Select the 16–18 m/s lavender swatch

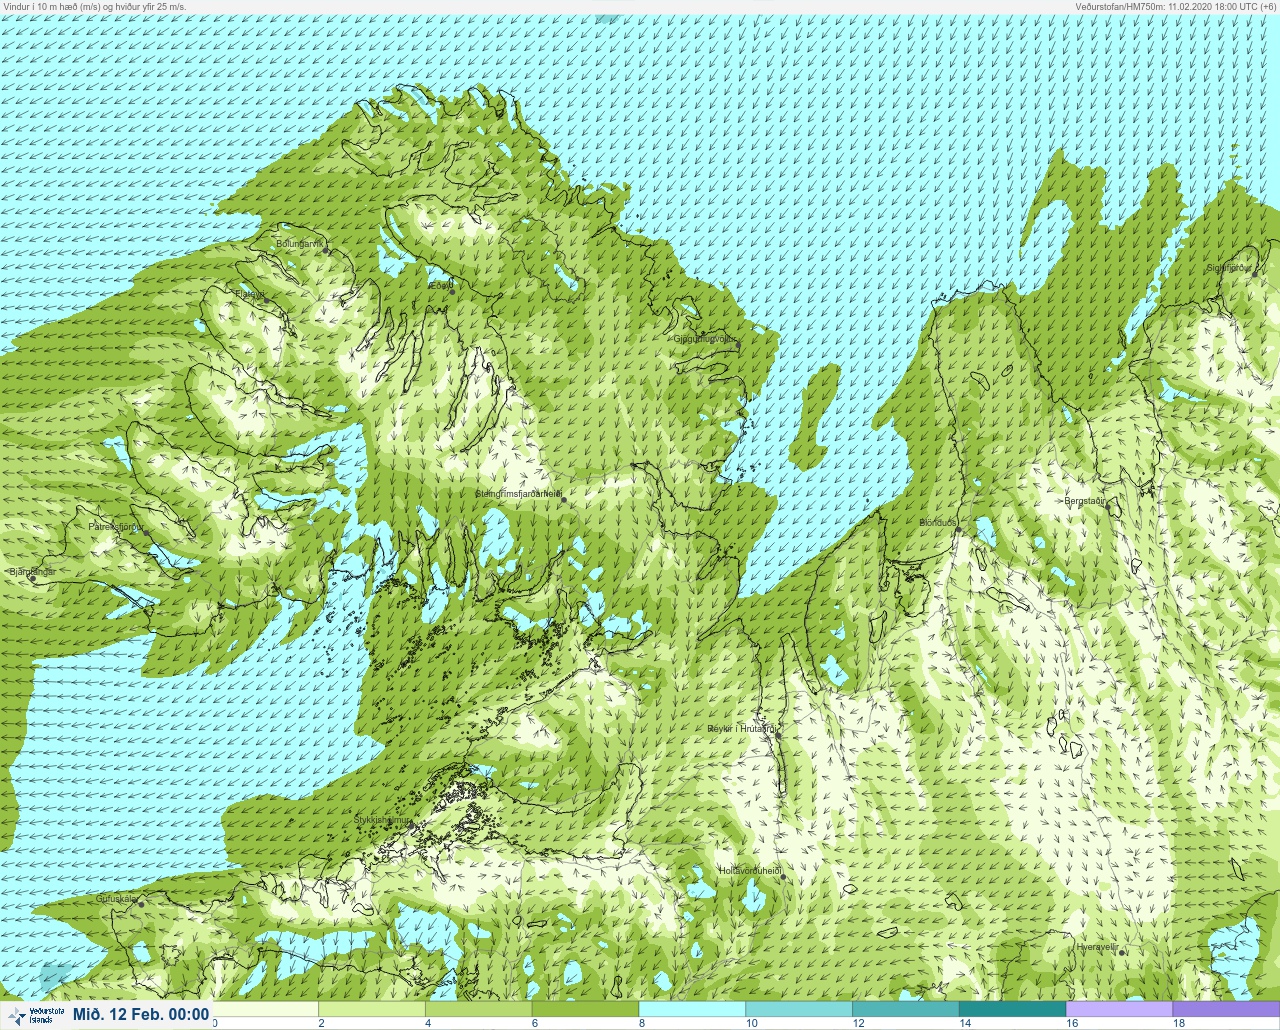click(1119, 1009)
